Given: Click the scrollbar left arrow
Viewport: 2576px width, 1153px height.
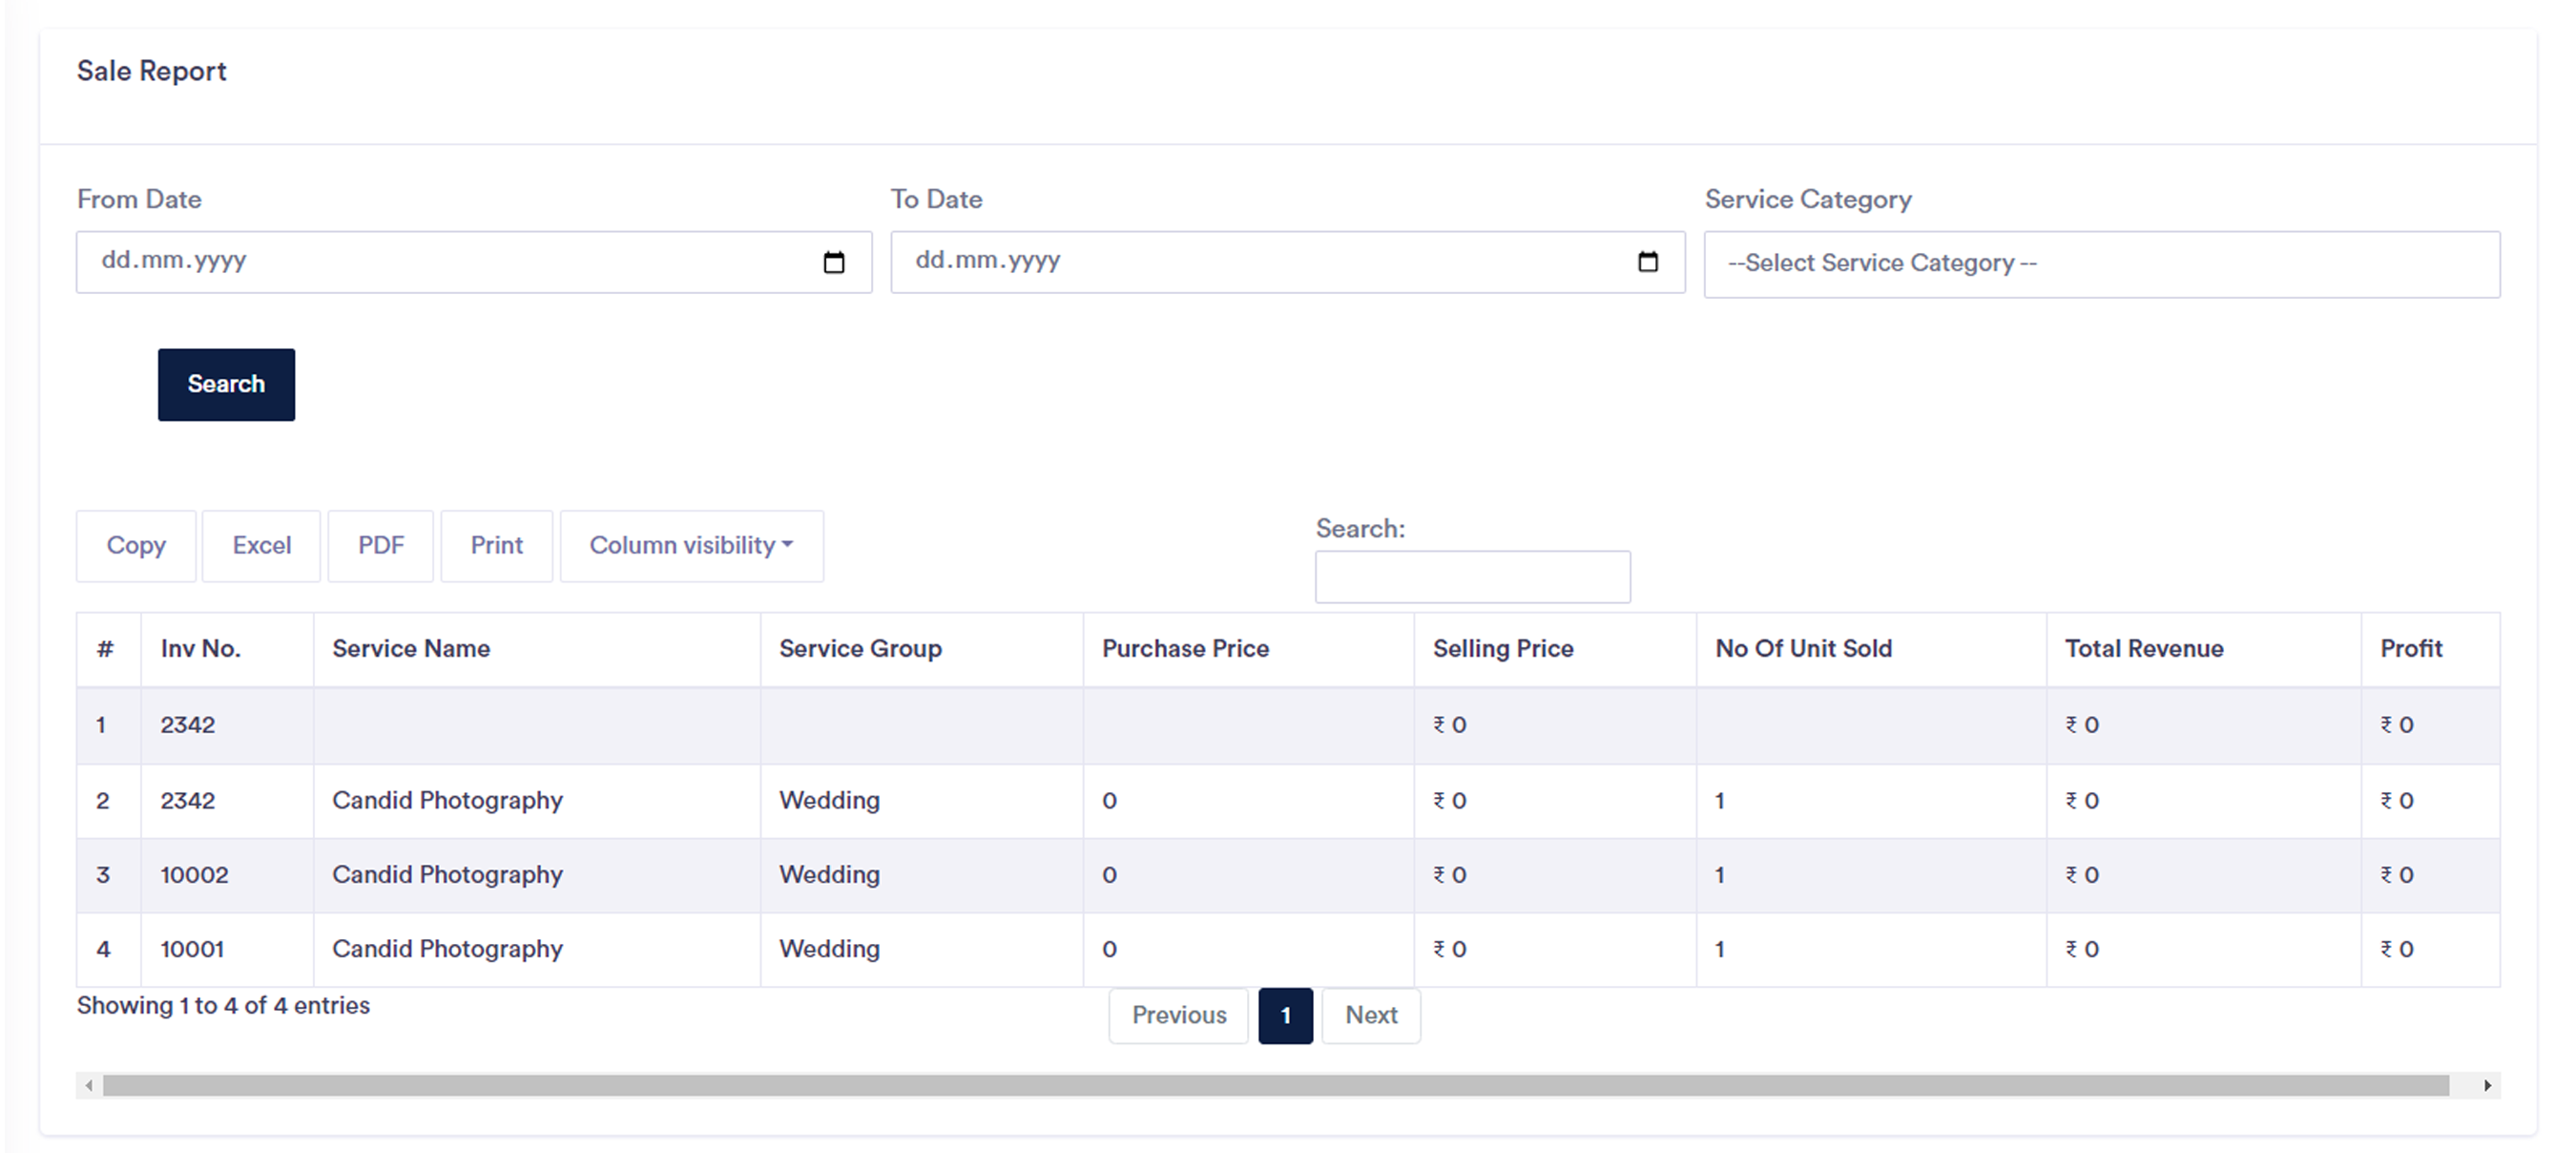Looking at the screenshot, I should pyautogui.click(x=89, y=1085).
